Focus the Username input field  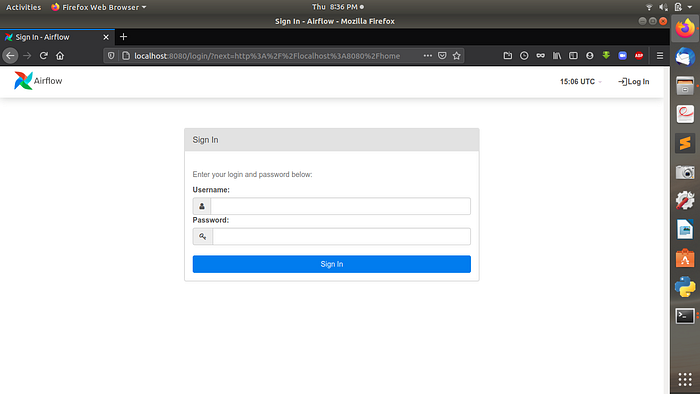click(x=340, y=206)
